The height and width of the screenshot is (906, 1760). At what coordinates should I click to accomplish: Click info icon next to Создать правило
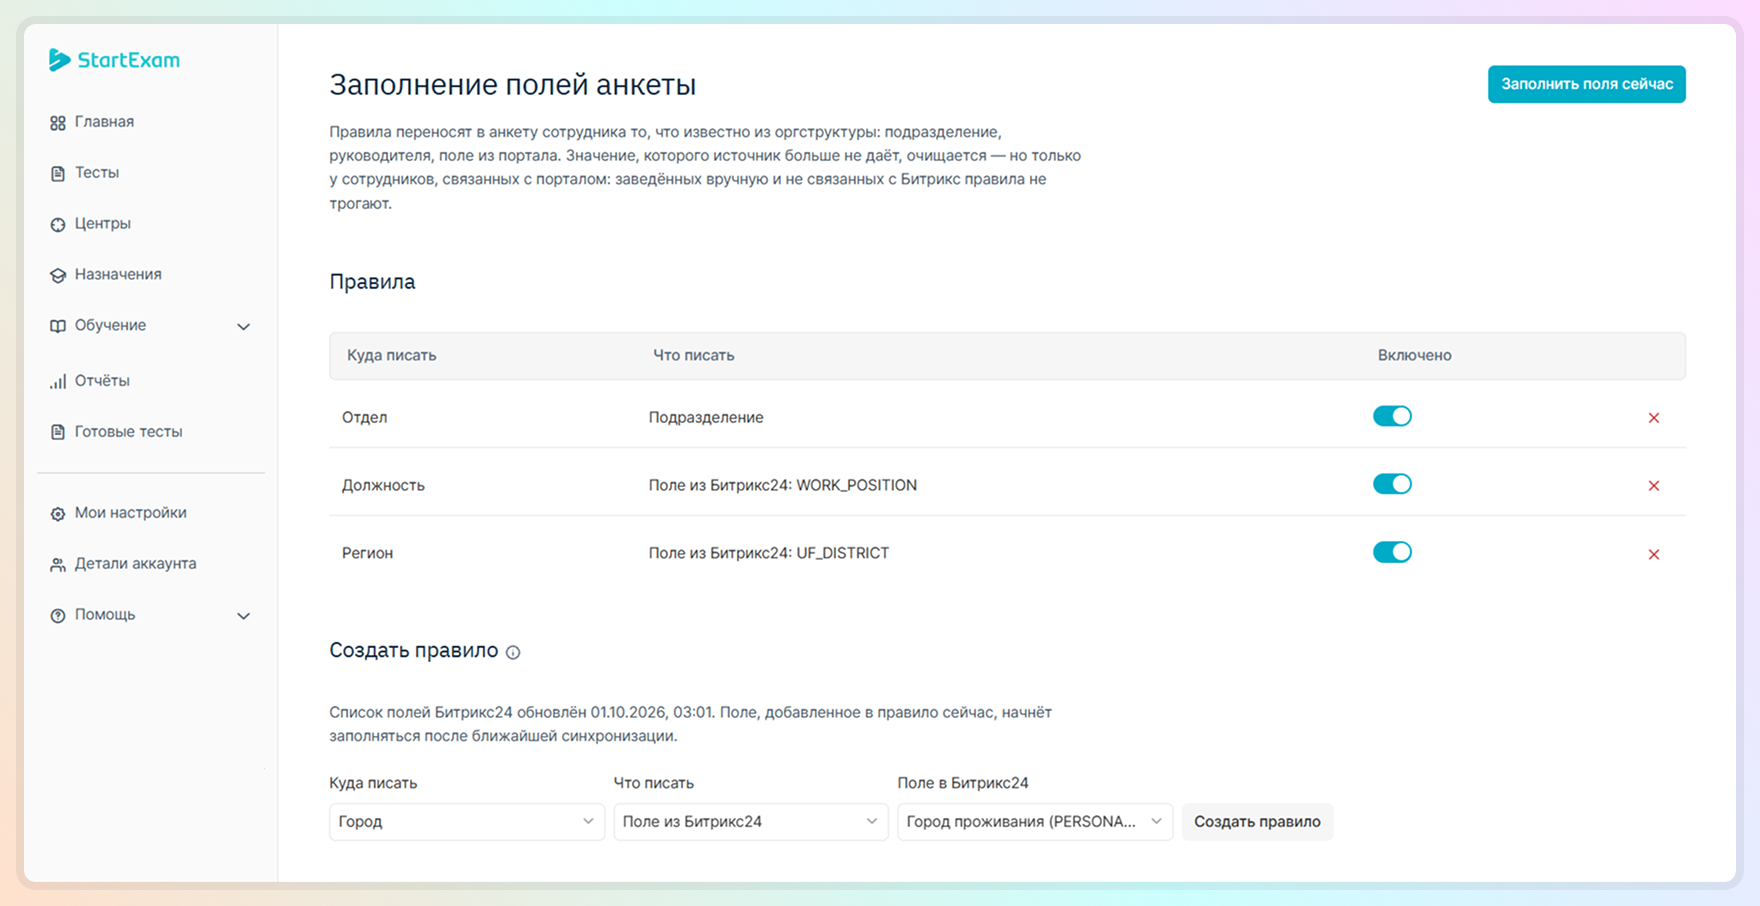tap(513, 652)
